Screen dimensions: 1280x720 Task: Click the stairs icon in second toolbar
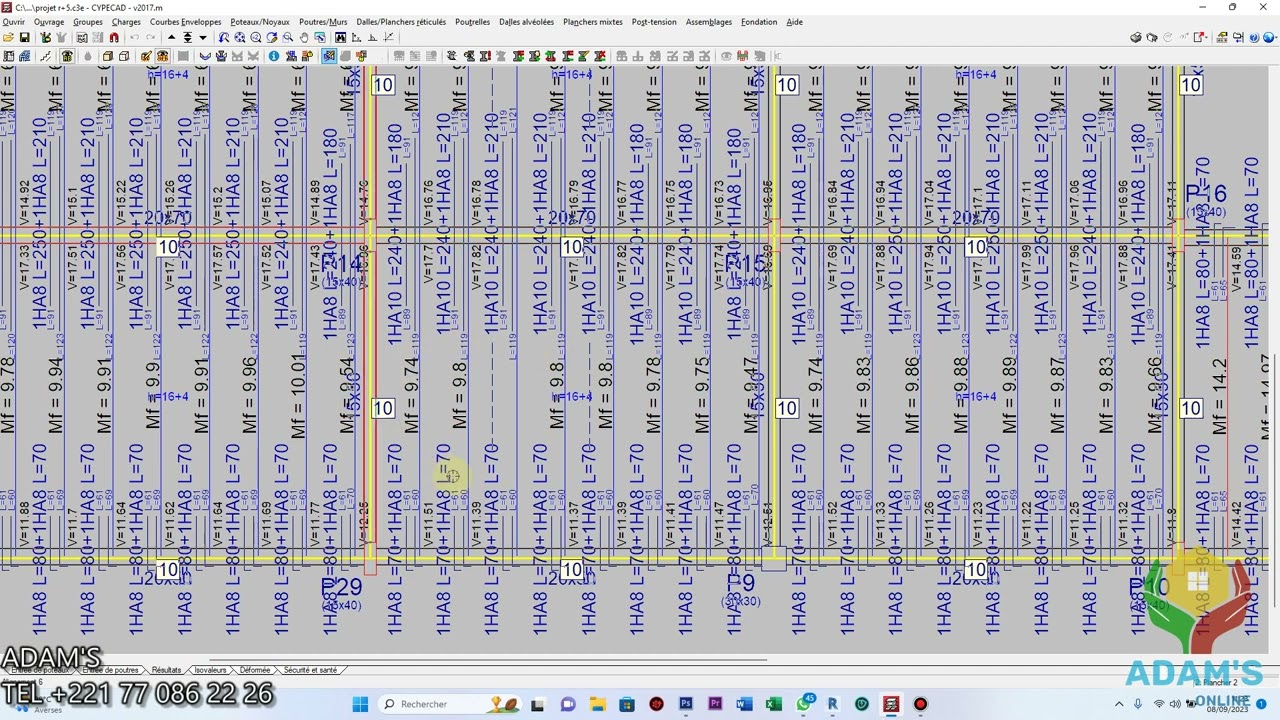pos(46,56)
